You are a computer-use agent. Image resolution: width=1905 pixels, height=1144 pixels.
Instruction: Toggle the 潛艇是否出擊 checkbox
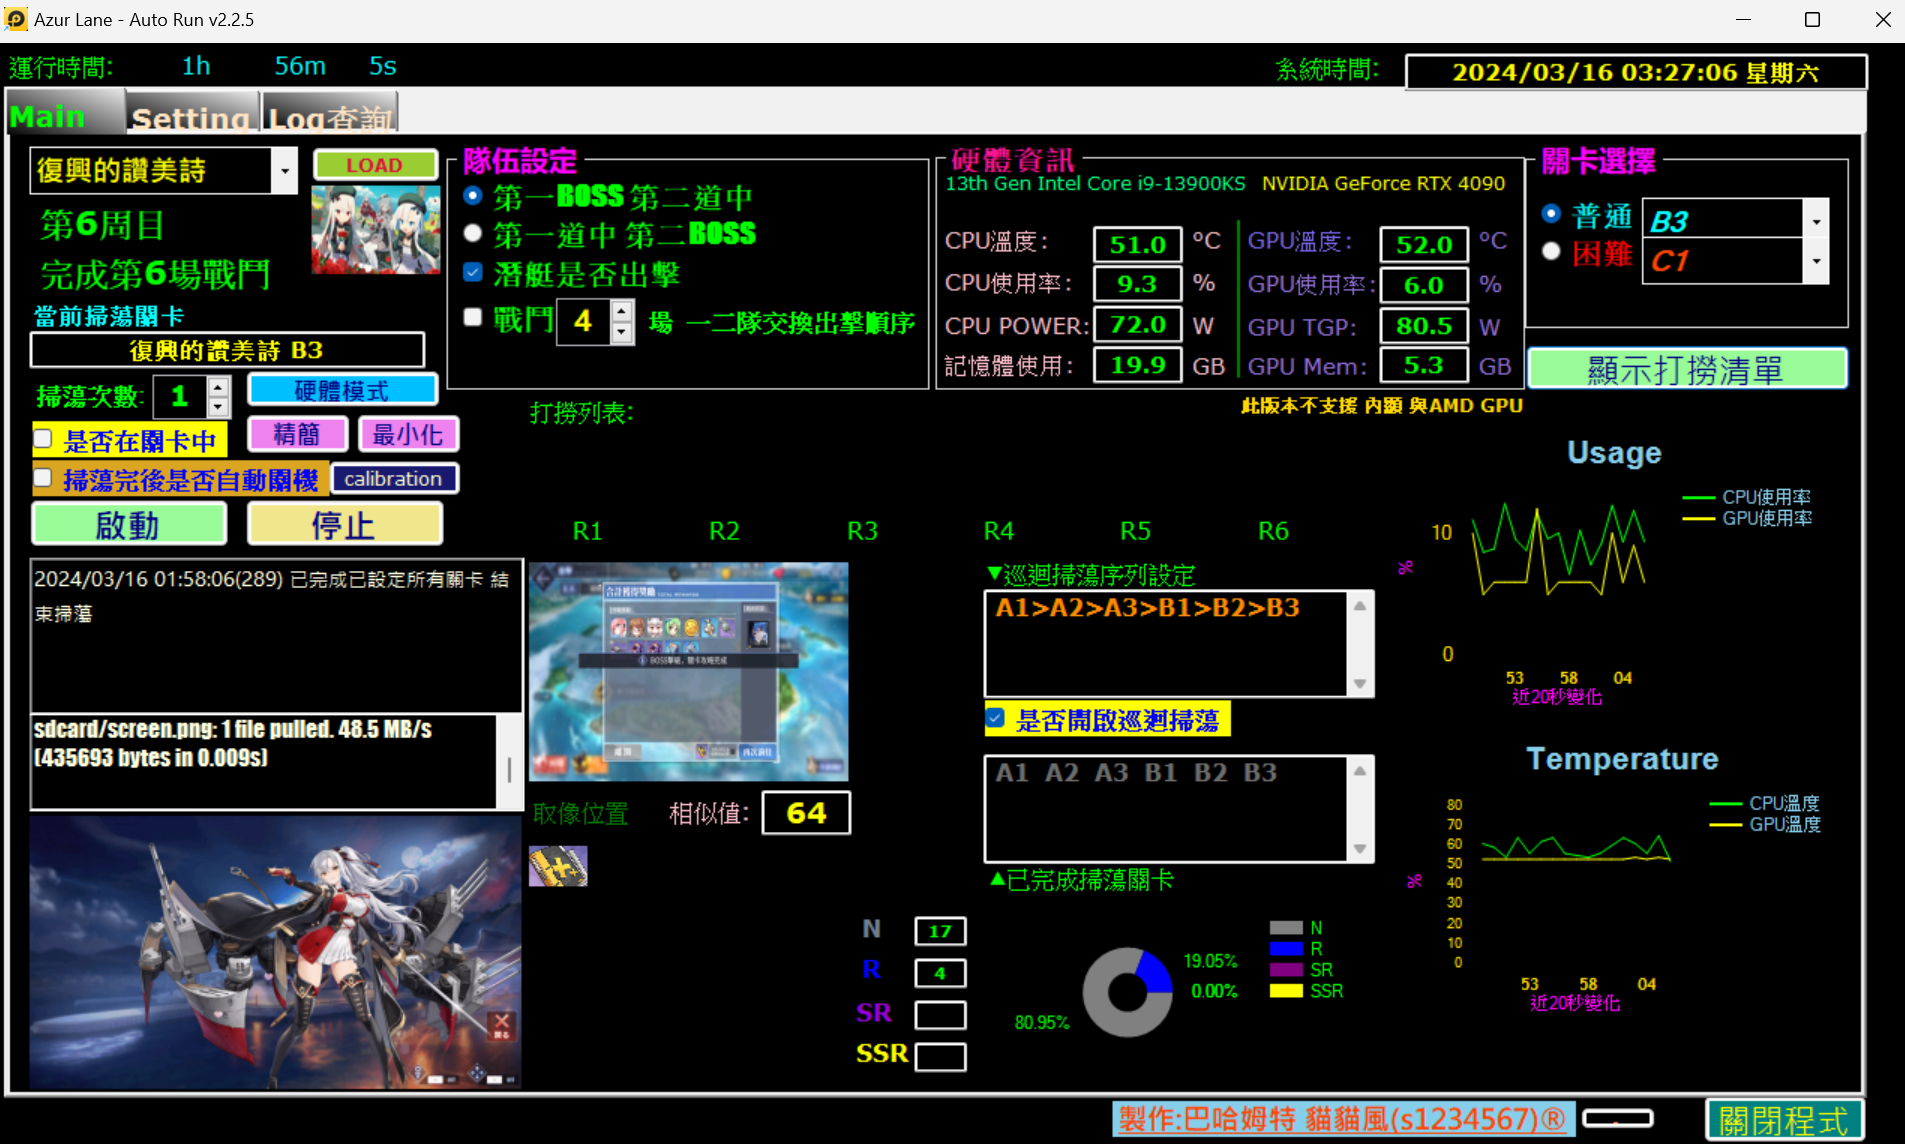(474, 273)
